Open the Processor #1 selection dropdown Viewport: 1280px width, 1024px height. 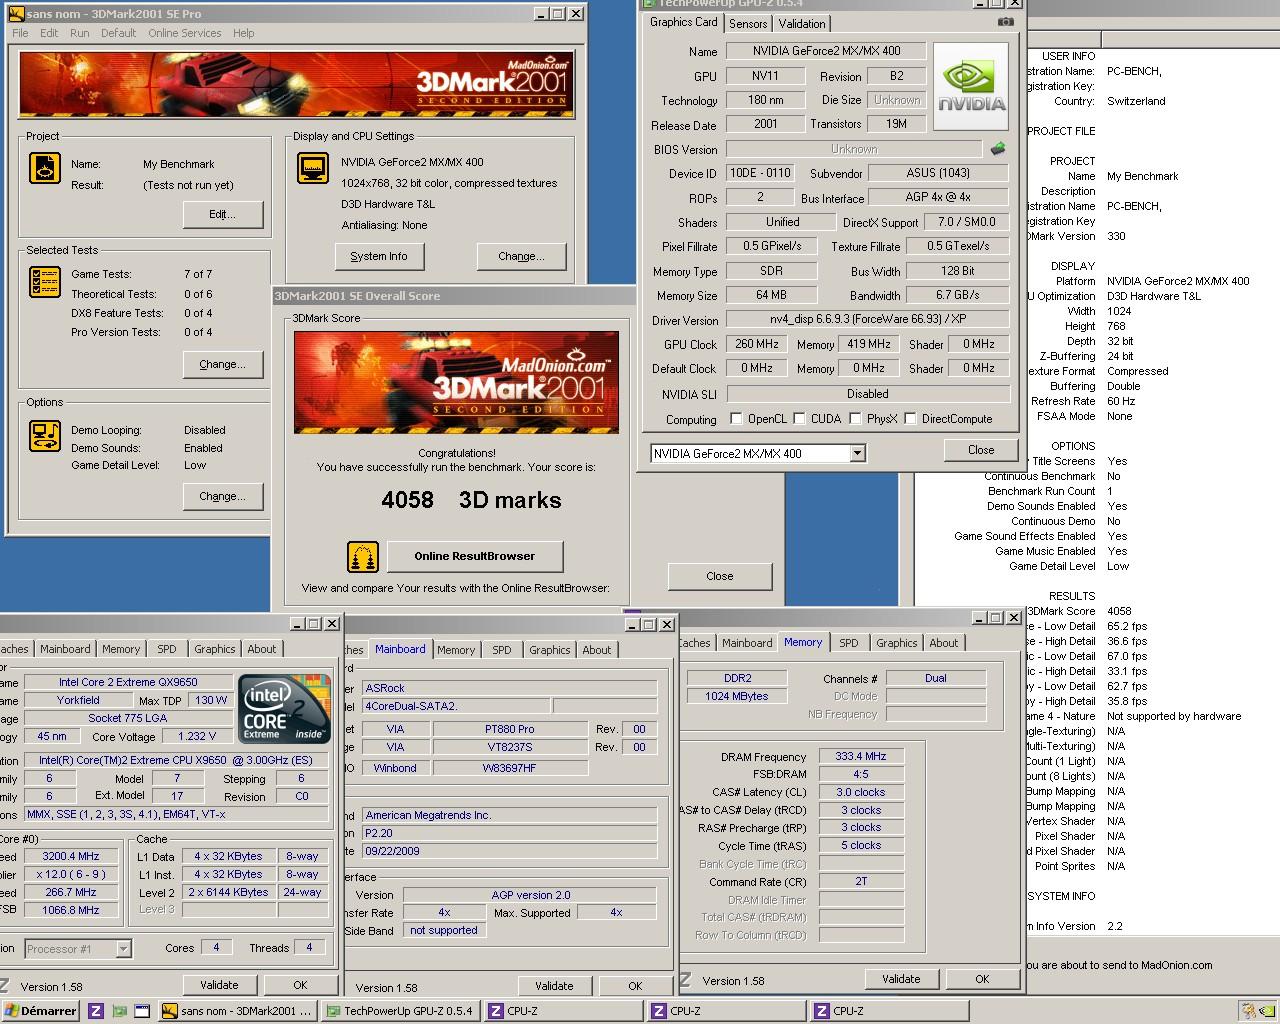click(x=123, y=948)
